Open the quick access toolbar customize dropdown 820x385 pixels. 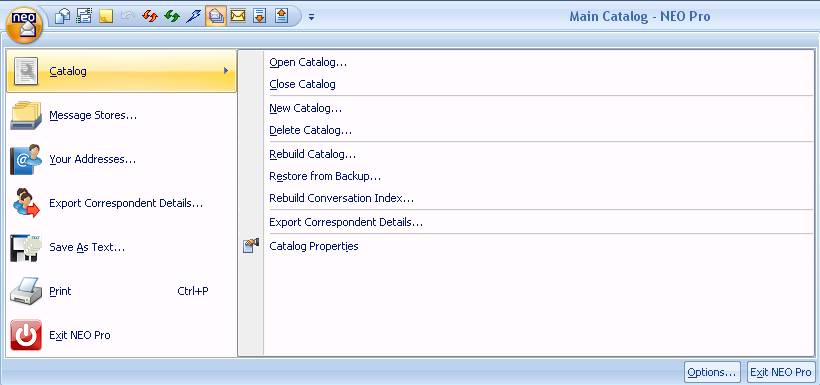pyautogui.click(x=311, y=17)
